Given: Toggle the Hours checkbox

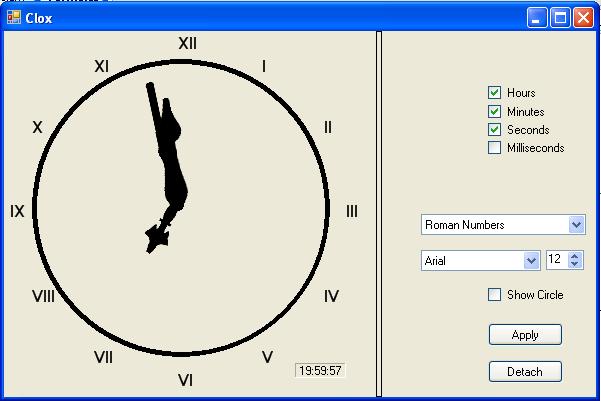Looking at the screenshot, I should [x=494, y=92].
